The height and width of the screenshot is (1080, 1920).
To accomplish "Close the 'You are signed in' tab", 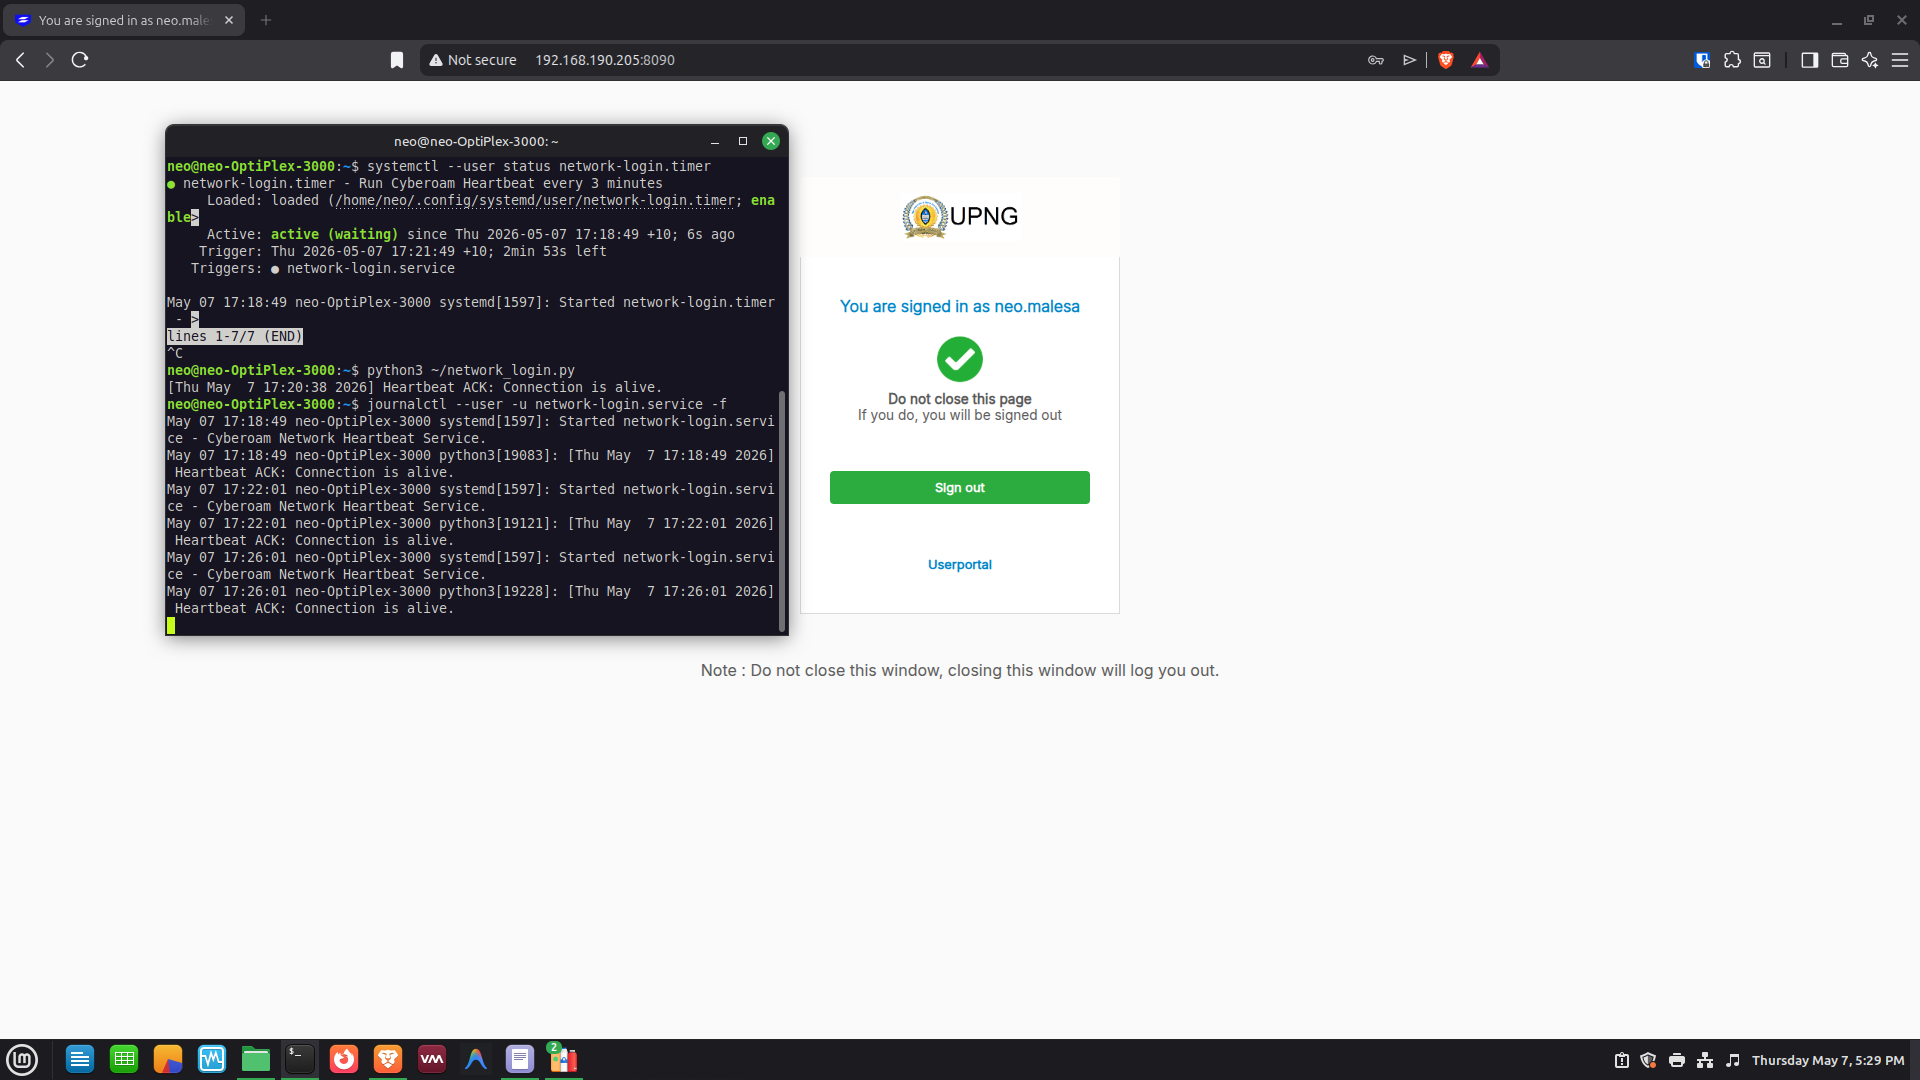I will (x=229, y=20).
